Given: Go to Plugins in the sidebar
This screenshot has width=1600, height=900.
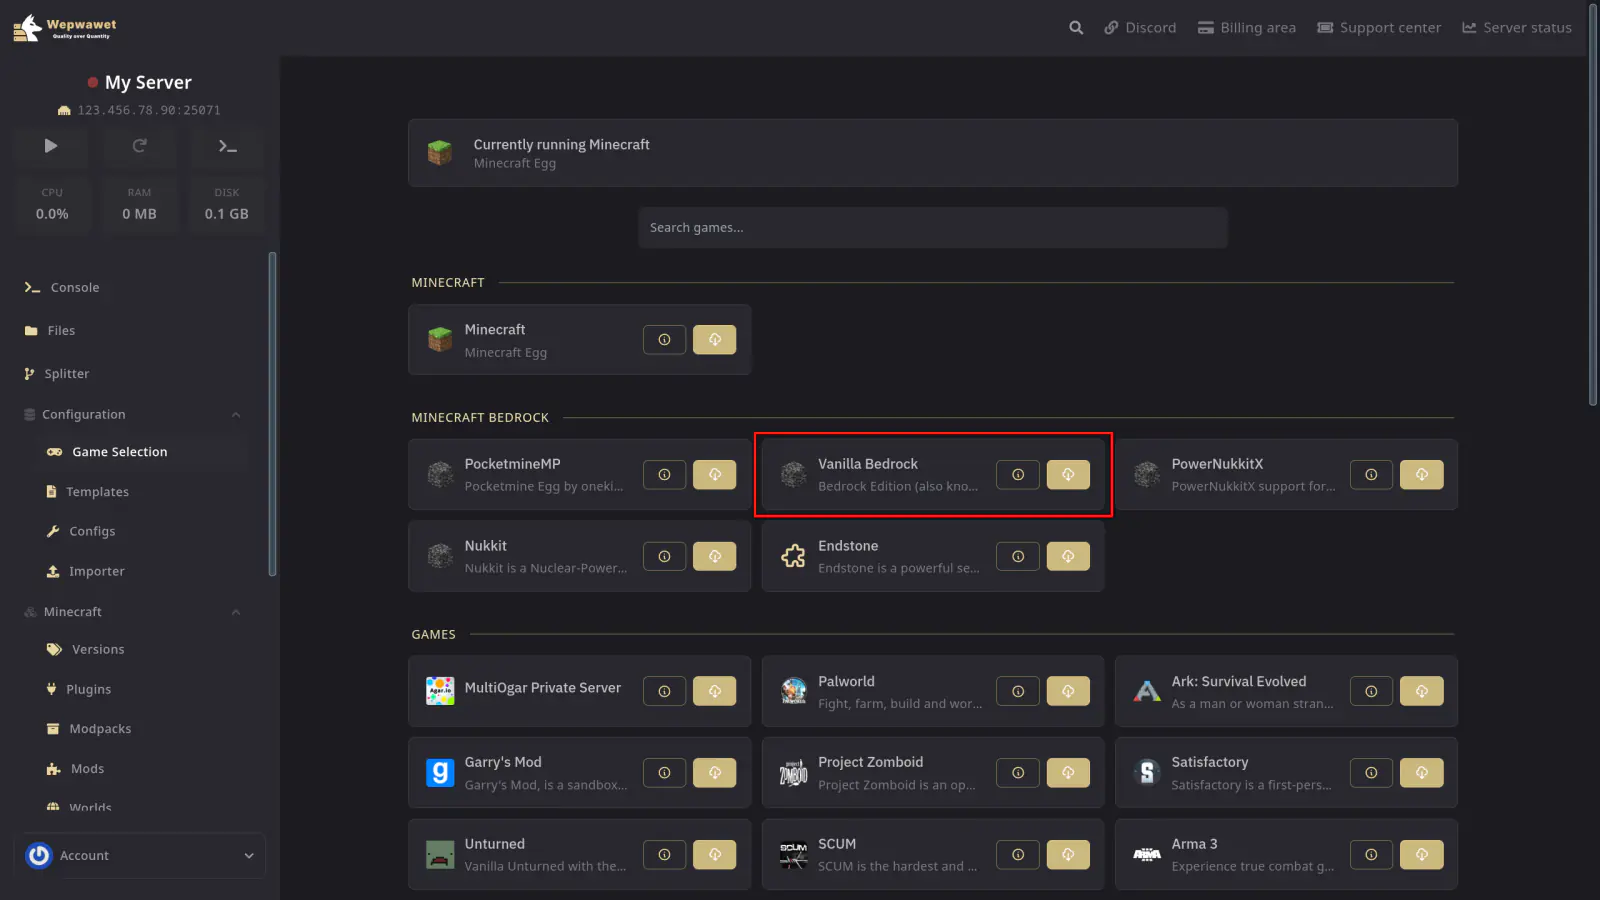Looking at the screenshot, I should pyautogui.click(x=88, y=690).
